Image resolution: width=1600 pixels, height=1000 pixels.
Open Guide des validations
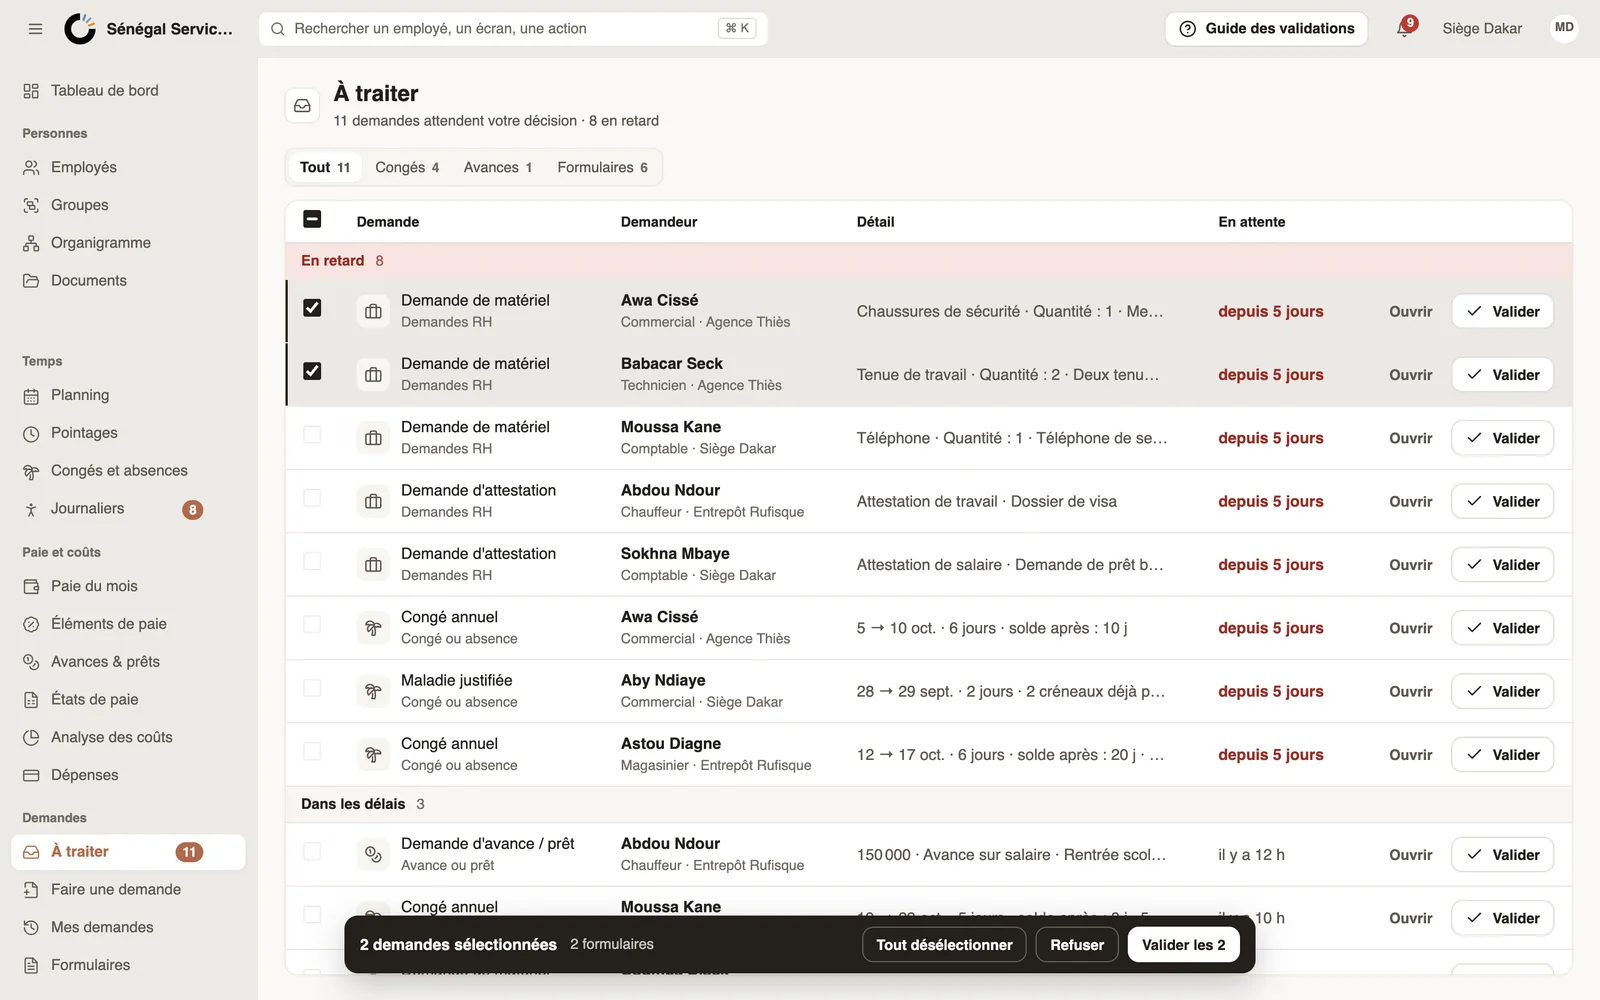click(1266, 29)
